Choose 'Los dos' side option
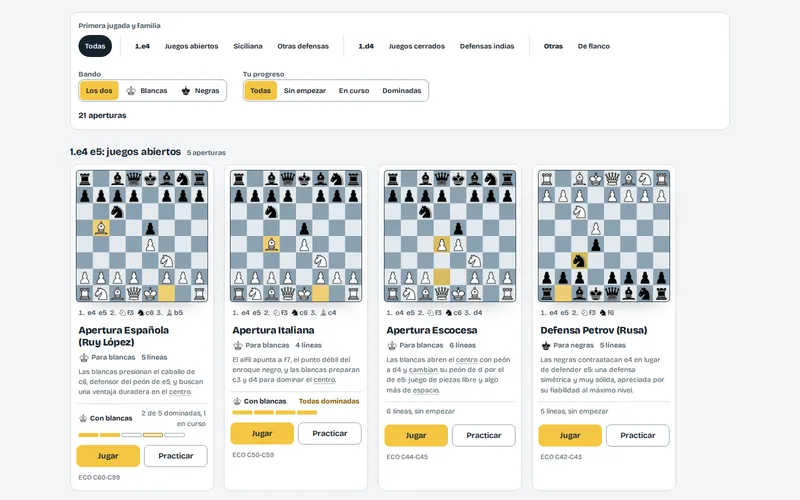The image size is (800, 500). pyautogui.click(x=99, y=90)
